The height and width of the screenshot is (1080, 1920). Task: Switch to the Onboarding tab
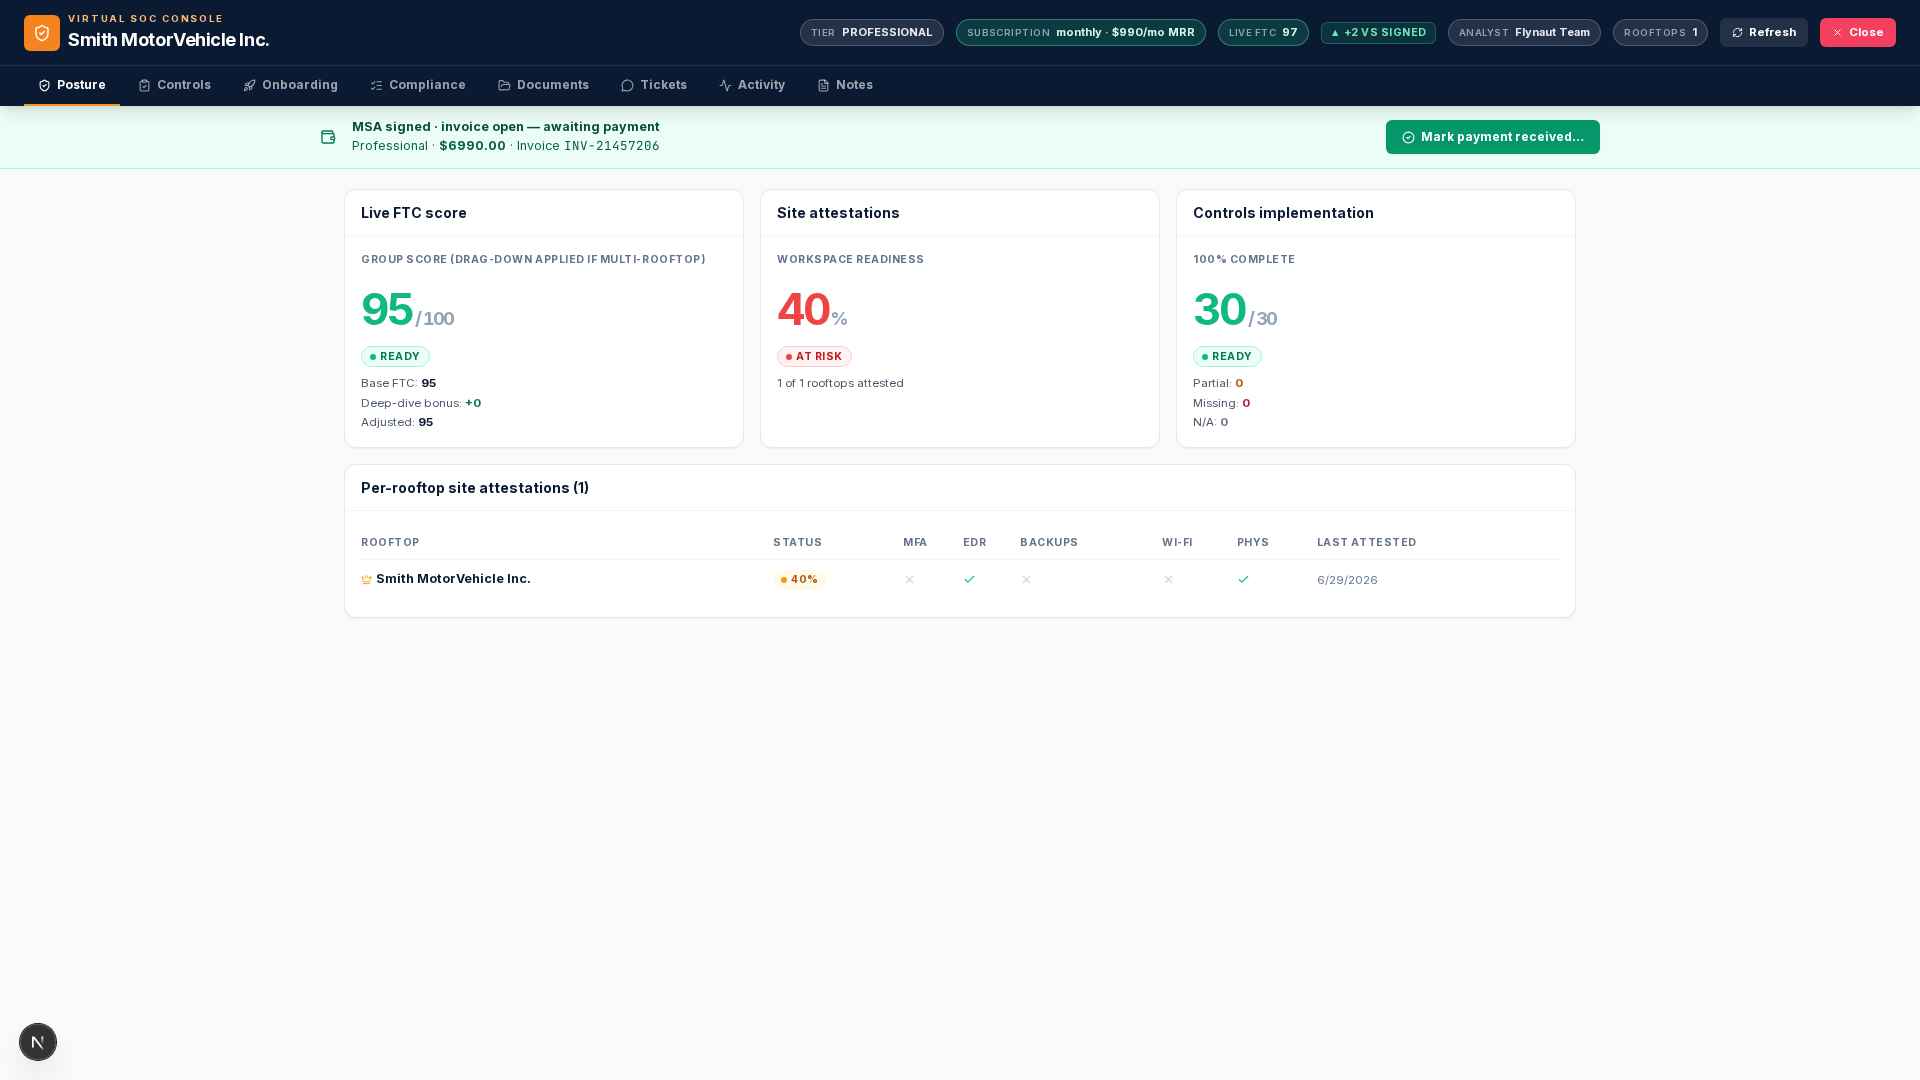click(x=290, y=85)
